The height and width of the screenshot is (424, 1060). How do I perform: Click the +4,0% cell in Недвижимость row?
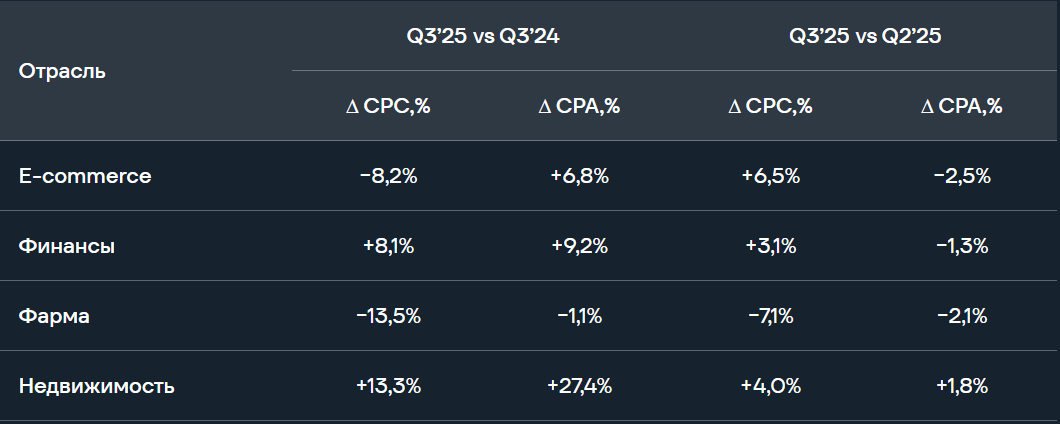click(x=770, y=386)
